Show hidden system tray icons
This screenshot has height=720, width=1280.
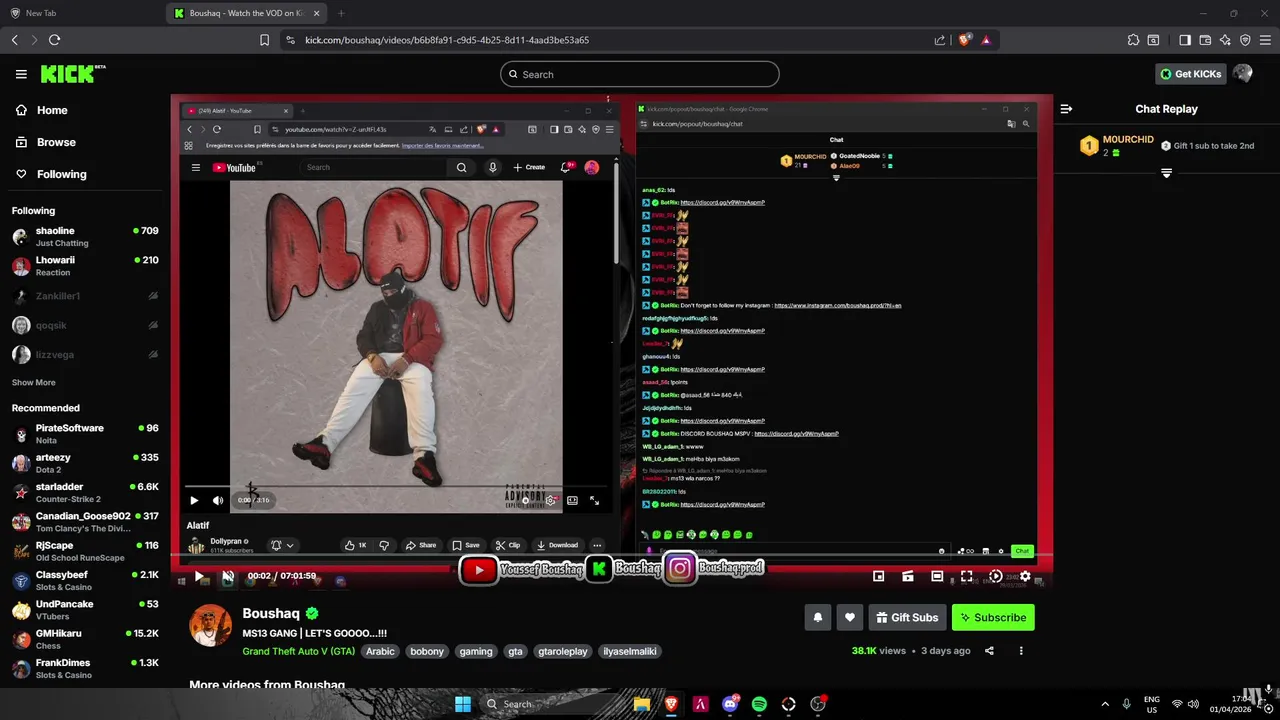pyautogui.click(x=1105, y=704)
